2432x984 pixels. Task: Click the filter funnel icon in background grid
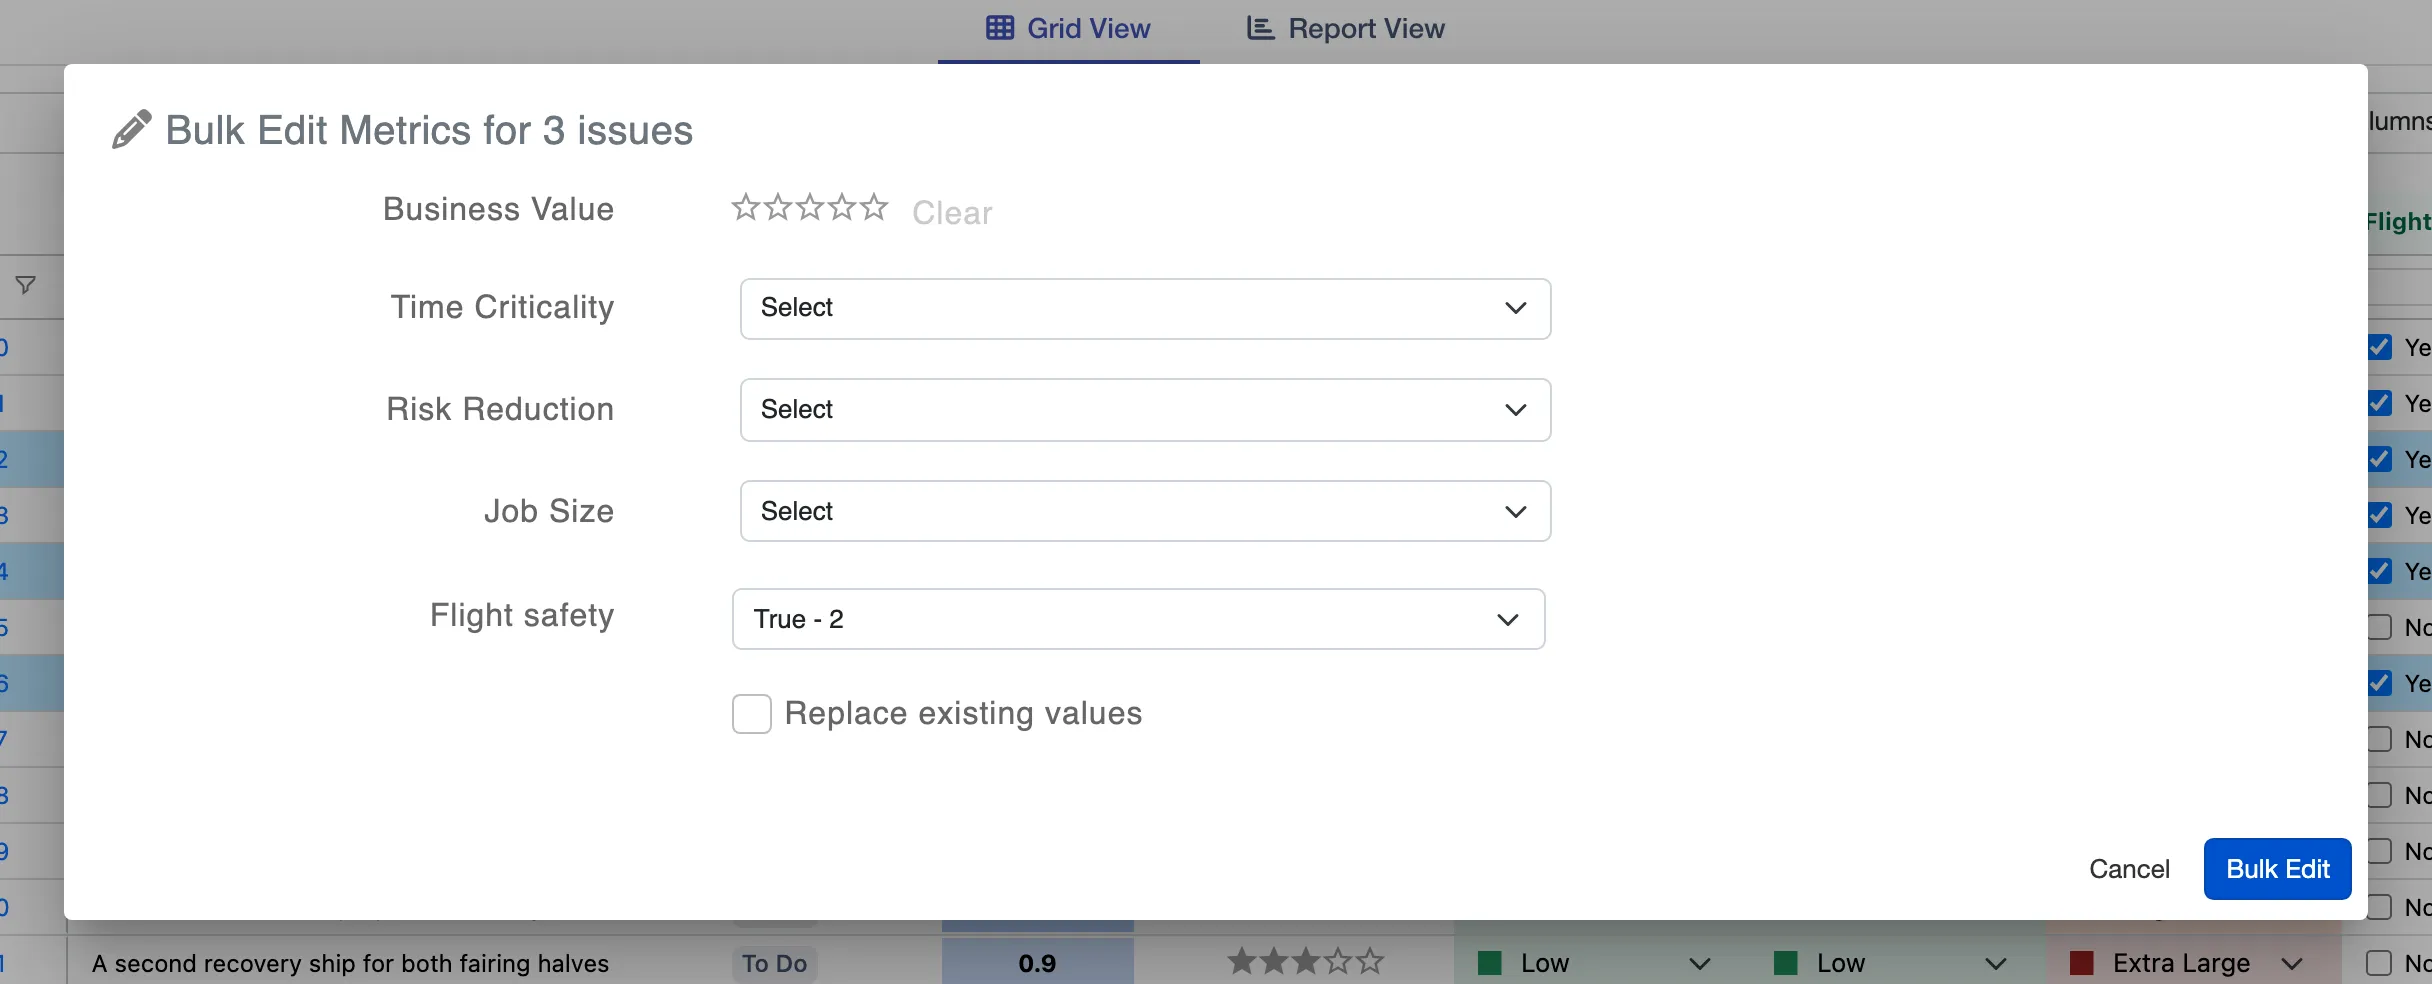tap(26, 285)
